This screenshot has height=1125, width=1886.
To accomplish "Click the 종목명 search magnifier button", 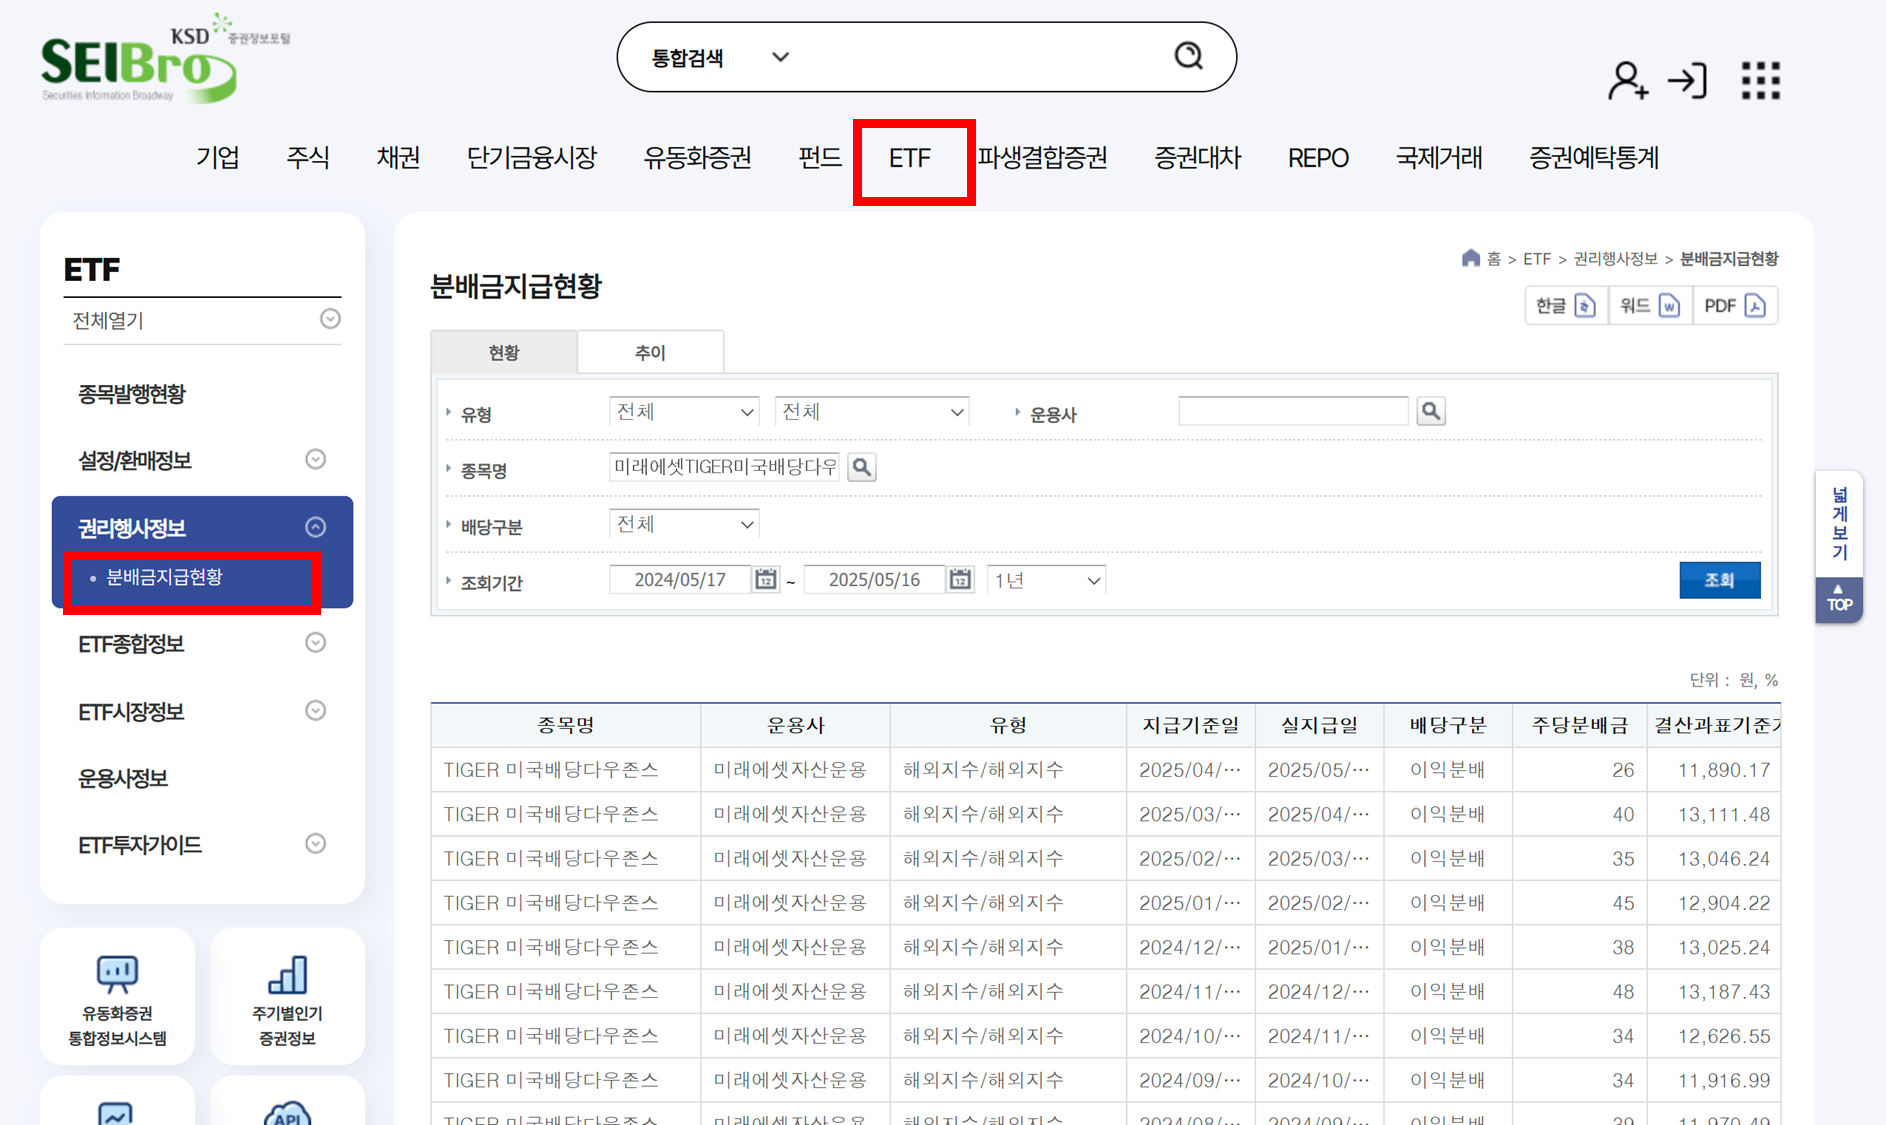I will 861,467.
